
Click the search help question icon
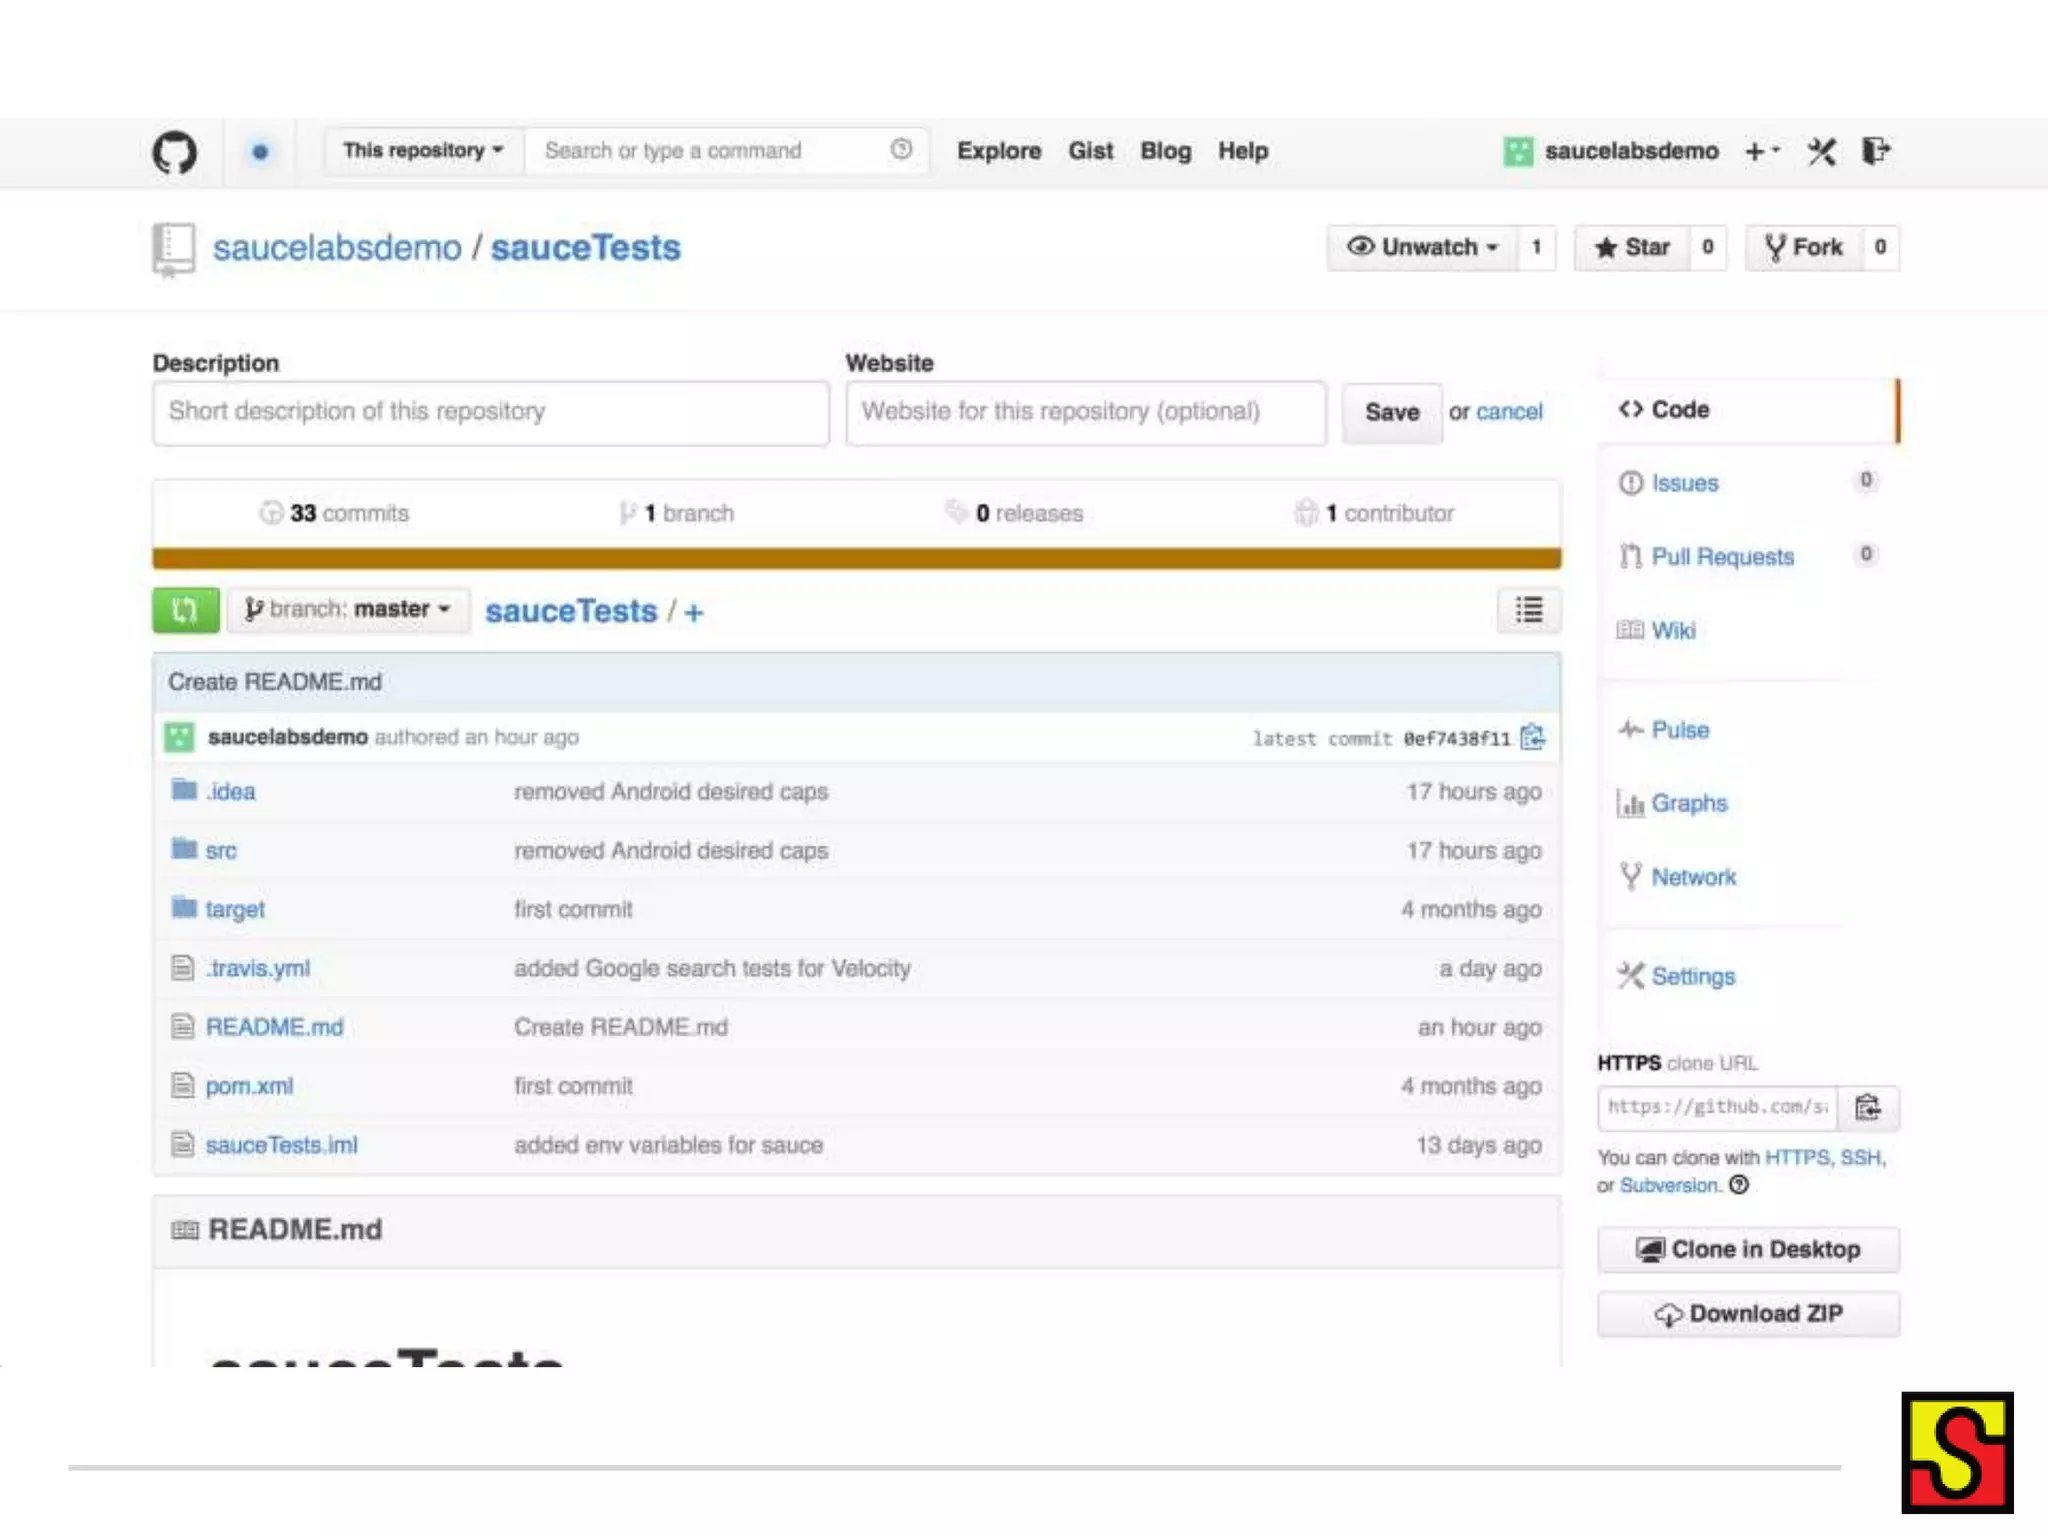coord(901,150)
